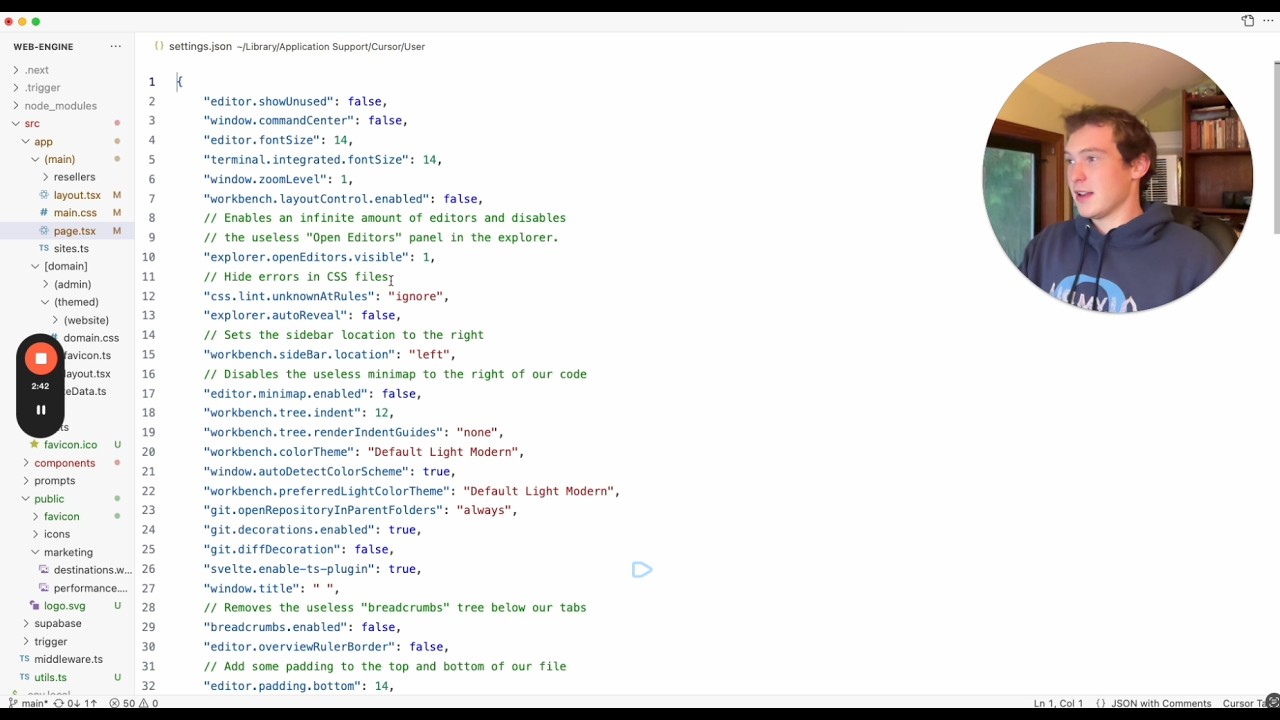
Task: Open the main git branch in status bar
Action: tap(28, 703)
